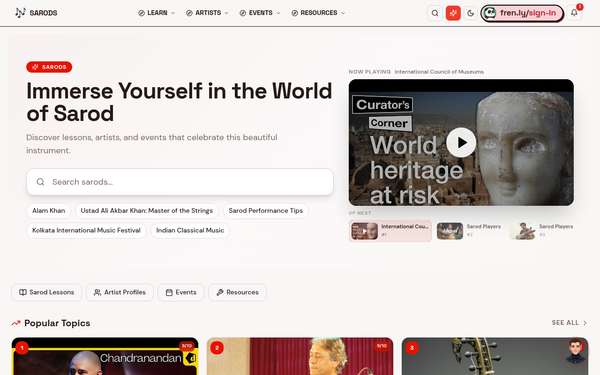This screenshot has height=375, width=600.
Task: Click the compass icon beside Events
Action: pyautogui.click(x=243, y=13)
